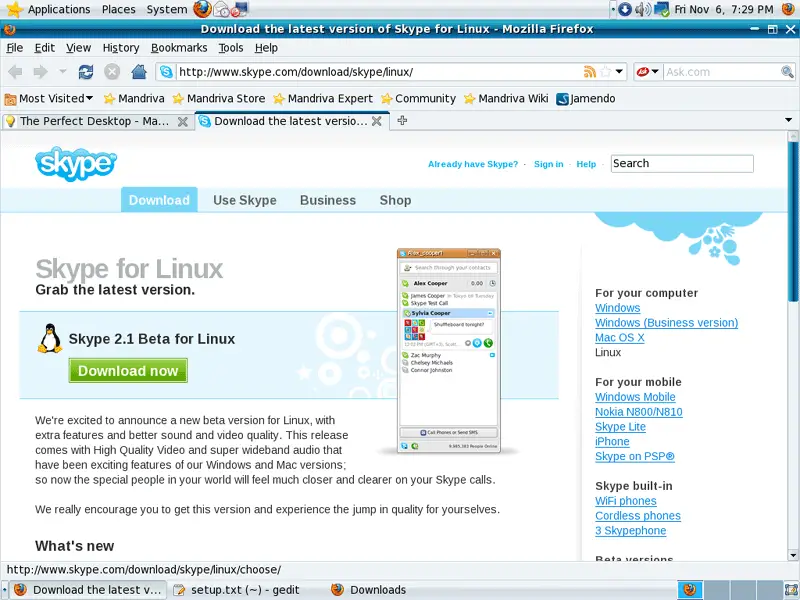Select the Business navigation tab
Image resolution: width=800 pixels, height=600 pixels.
click(328, 200)
